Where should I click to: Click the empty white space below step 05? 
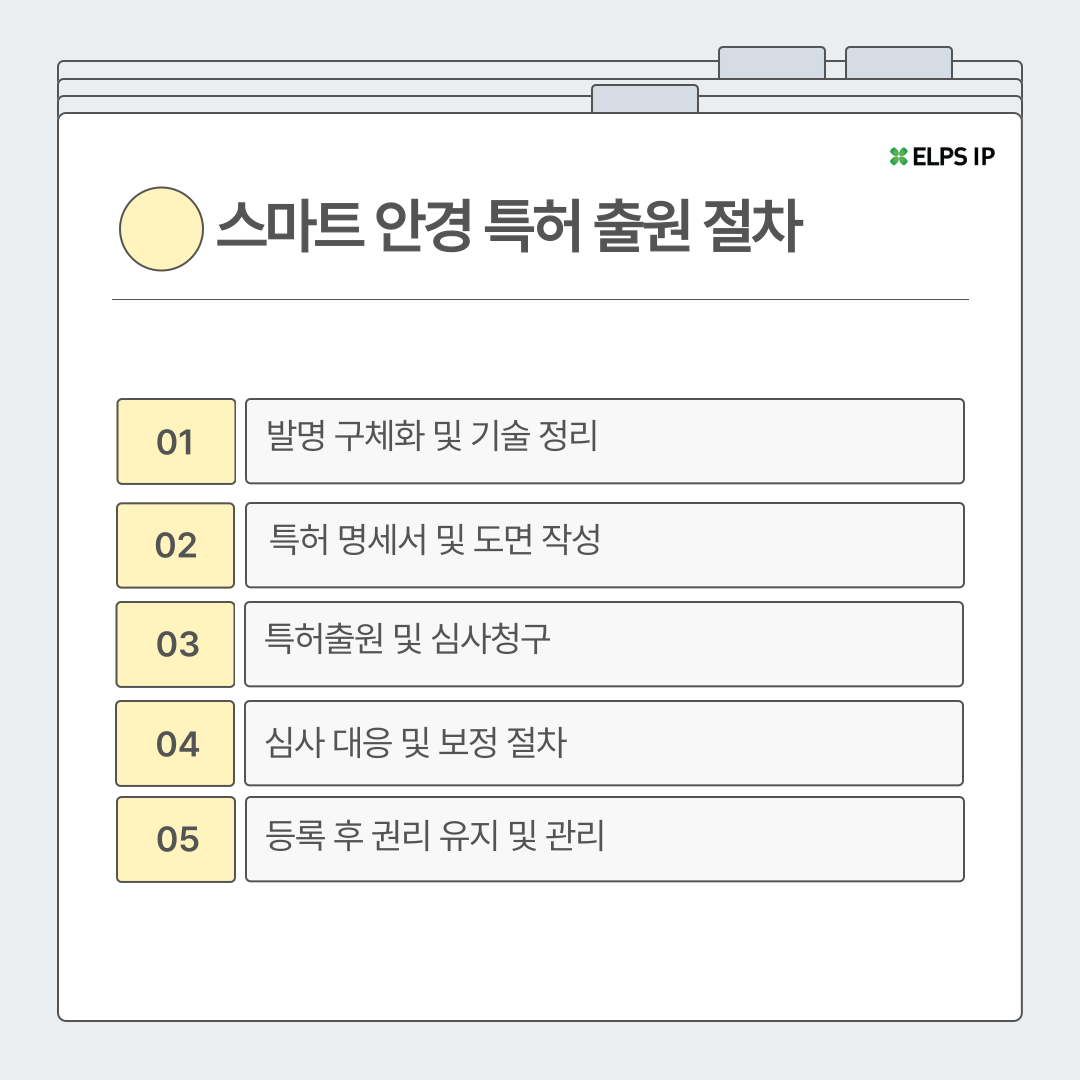pos(540,950)
